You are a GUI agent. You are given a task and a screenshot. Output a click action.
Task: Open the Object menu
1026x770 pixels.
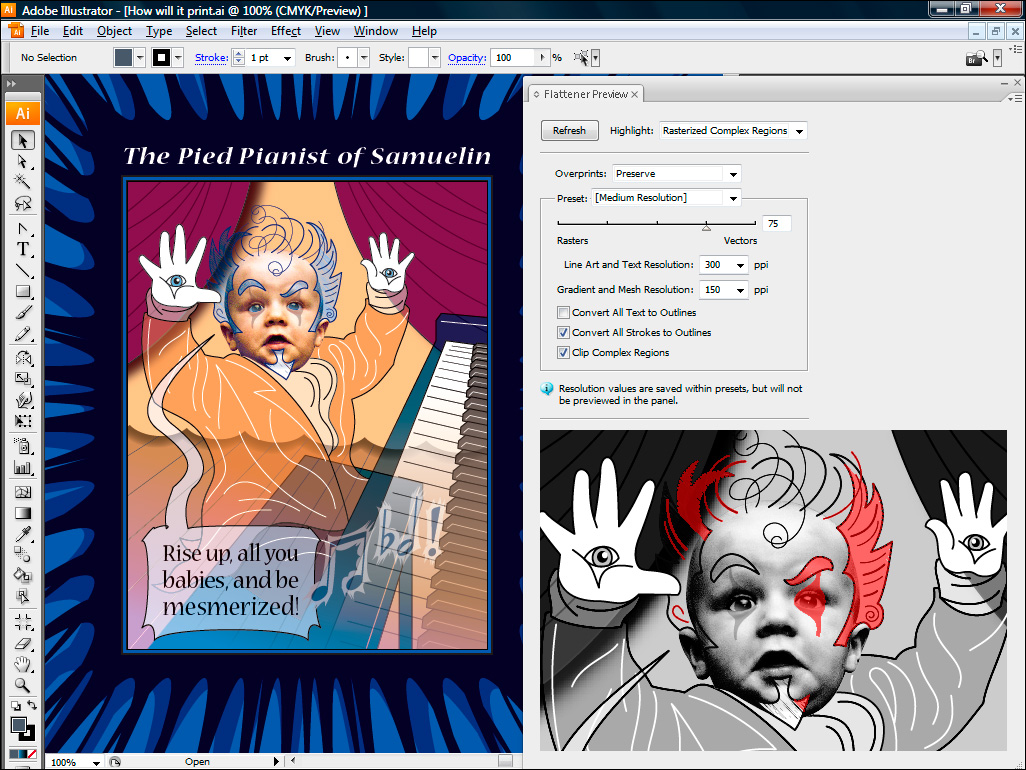114,31
